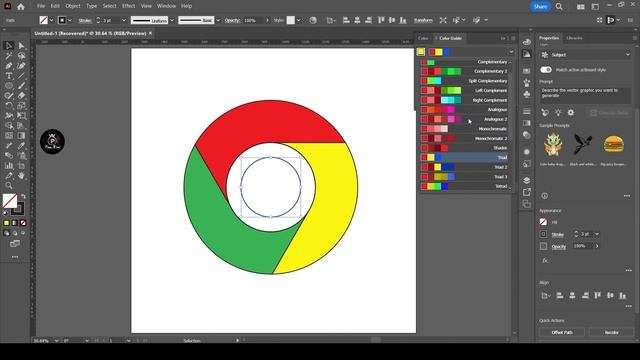Click the Transform link in control bar

[423, 20]
